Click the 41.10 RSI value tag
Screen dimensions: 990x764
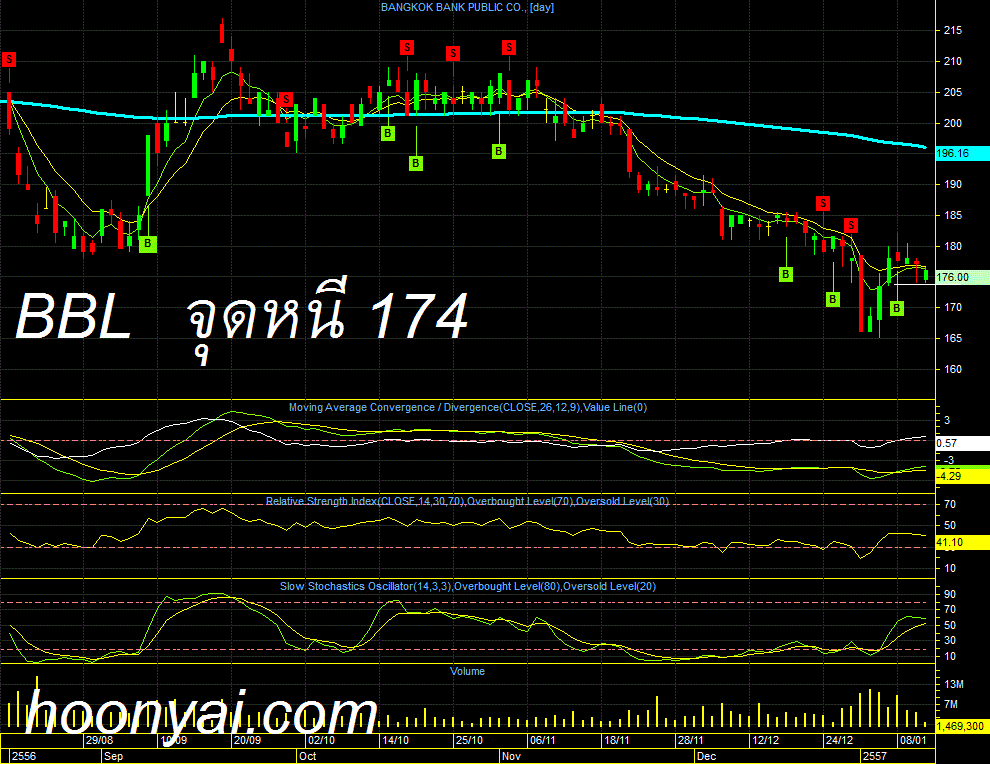[962, 542]
